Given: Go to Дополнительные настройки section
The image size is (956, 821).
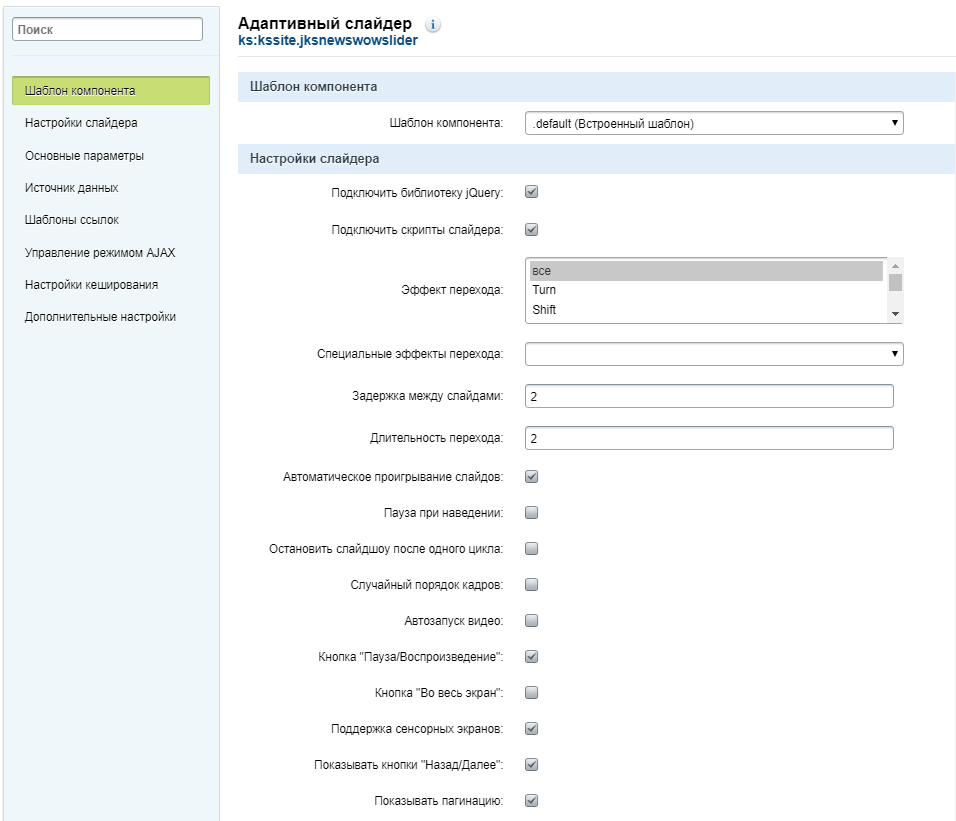Looking at the screenshot, I should click(100, 317).
